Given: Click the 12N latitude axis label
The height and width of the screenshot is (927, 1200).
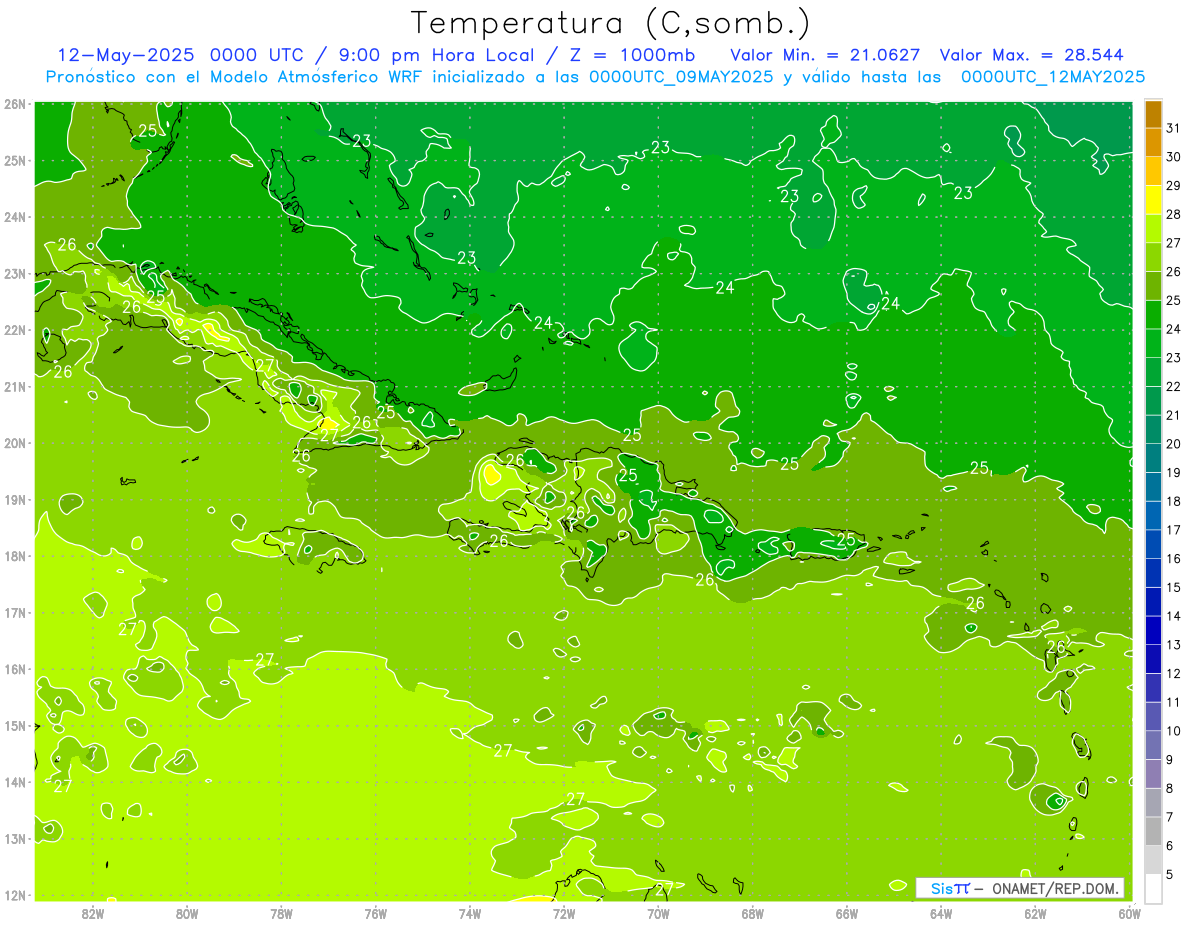Looking at the screenshot, I should coord(14,895).
